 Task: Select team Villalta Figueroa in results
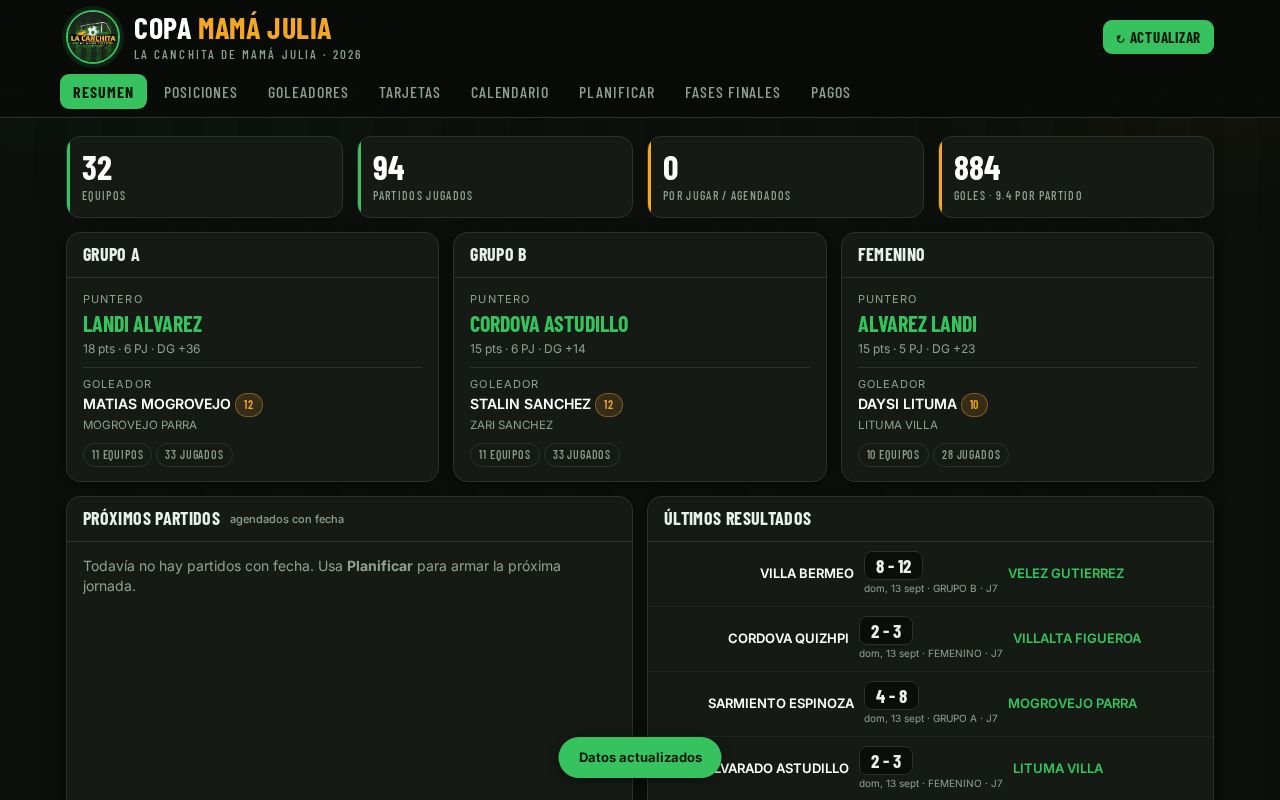click(x=1077, y=639)
